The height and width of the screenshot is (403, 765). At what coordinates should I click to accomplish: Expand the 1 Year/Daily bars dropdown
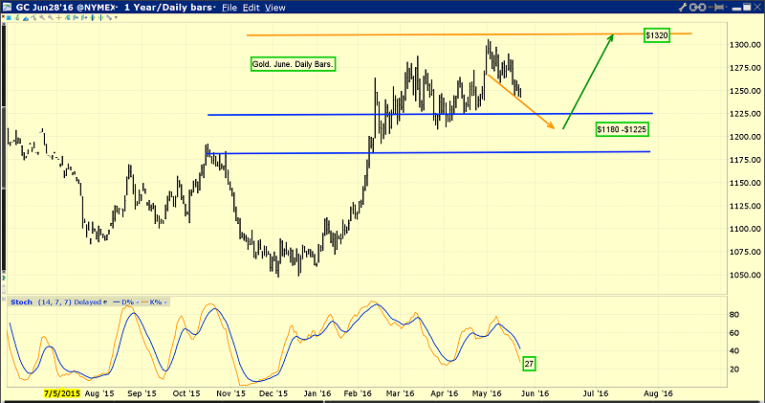point(166,6)
